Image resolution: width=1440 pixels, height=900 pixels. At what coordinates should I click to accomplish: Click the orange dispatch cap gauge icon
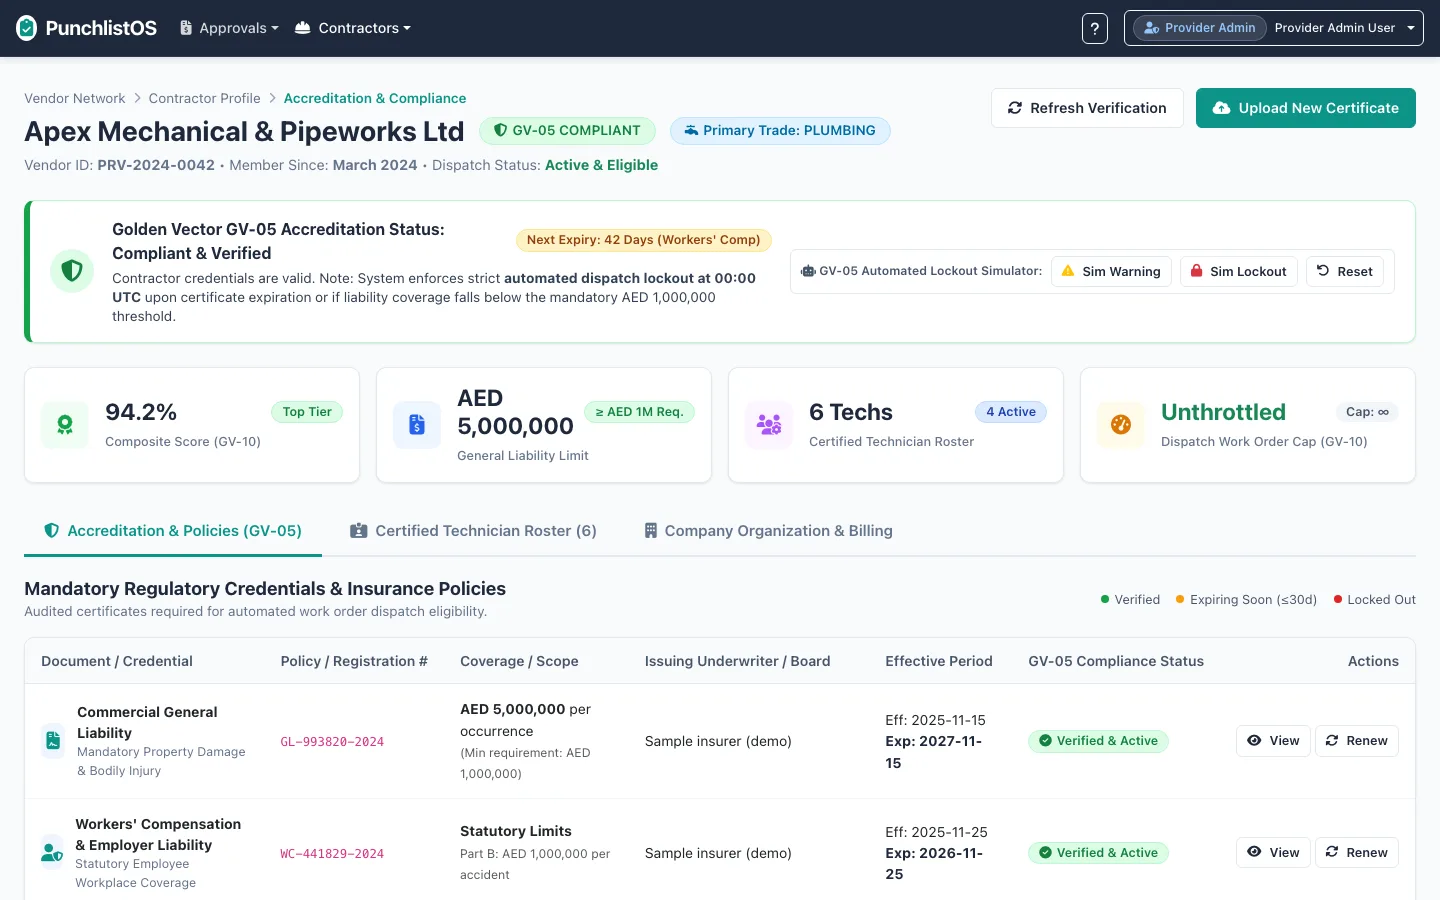point(1121,425)
